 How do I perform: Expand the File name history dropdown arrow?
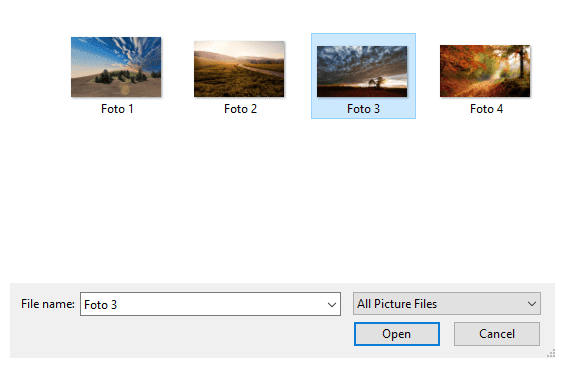[331, 304]
